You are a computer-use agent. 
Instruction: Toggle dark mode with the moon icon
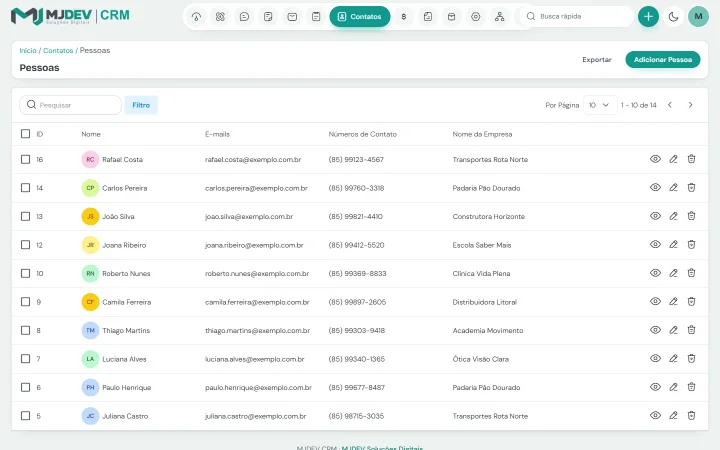coord(673,17)
